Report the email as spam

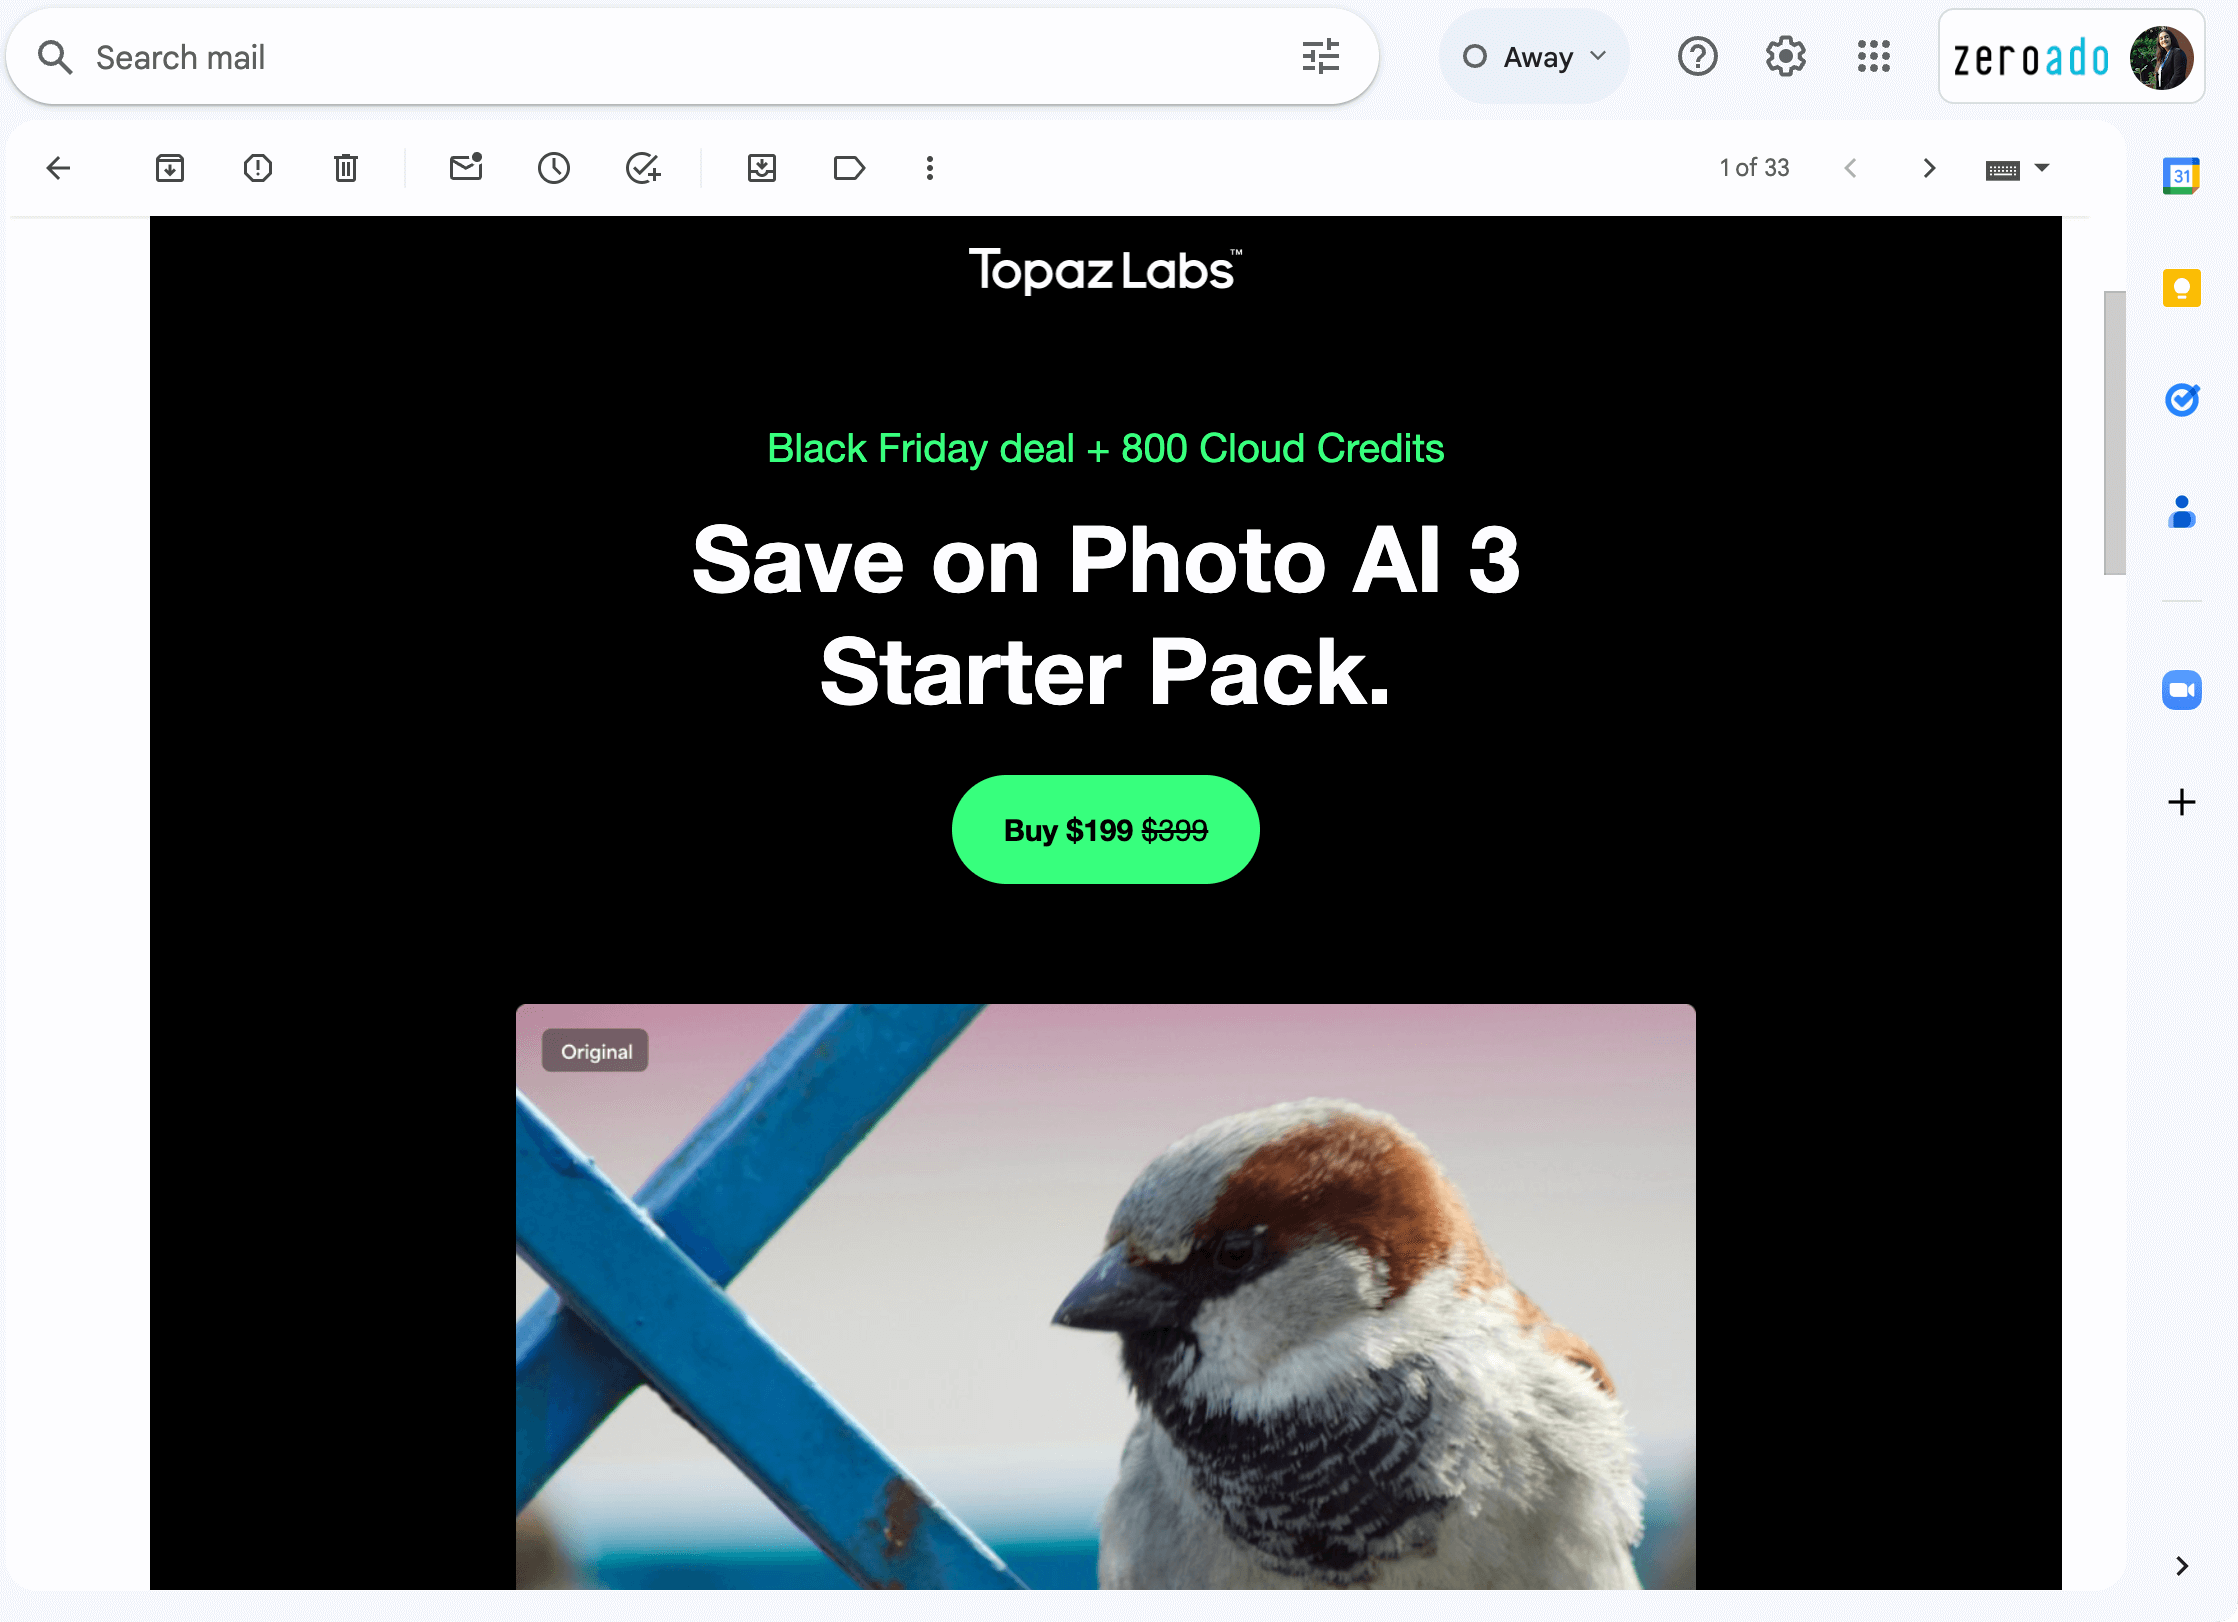coord(257,168)
